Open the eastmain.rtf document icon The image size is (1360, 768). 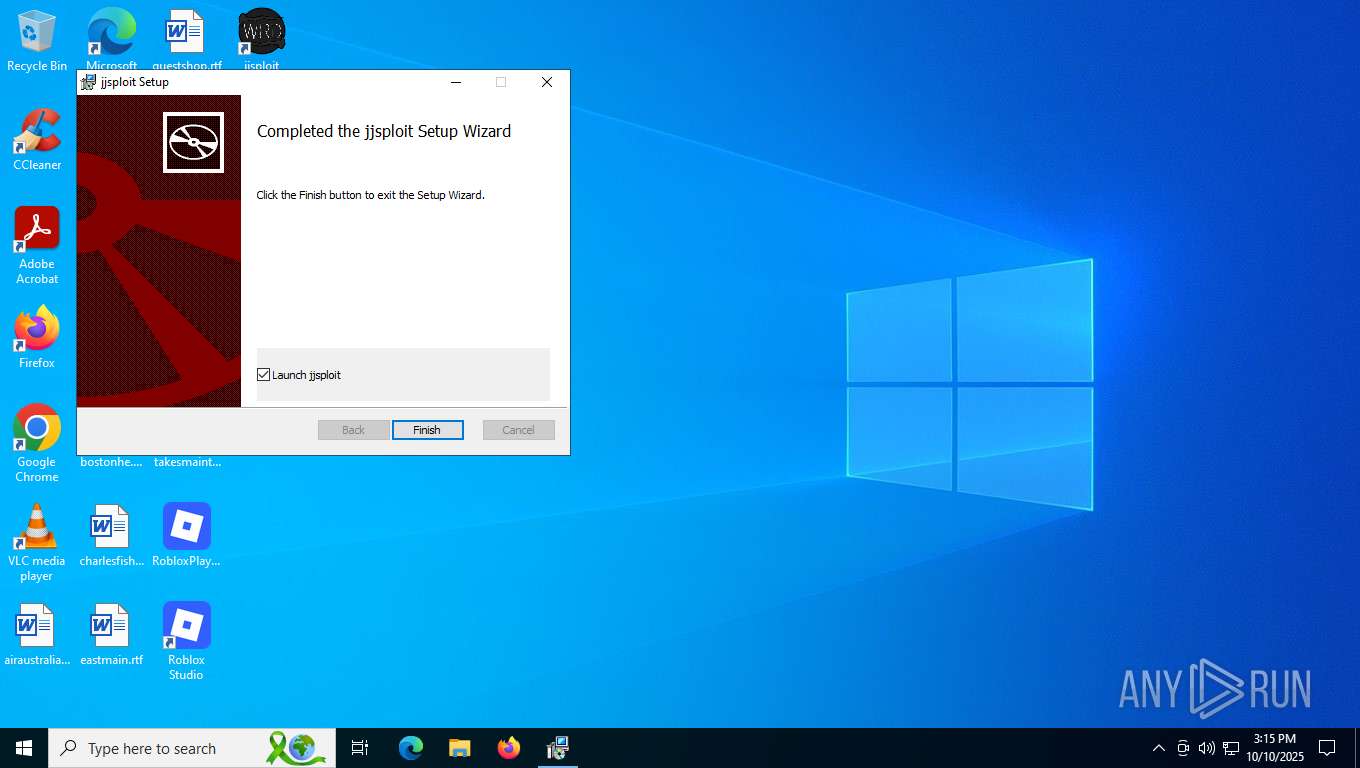point(111,634)
